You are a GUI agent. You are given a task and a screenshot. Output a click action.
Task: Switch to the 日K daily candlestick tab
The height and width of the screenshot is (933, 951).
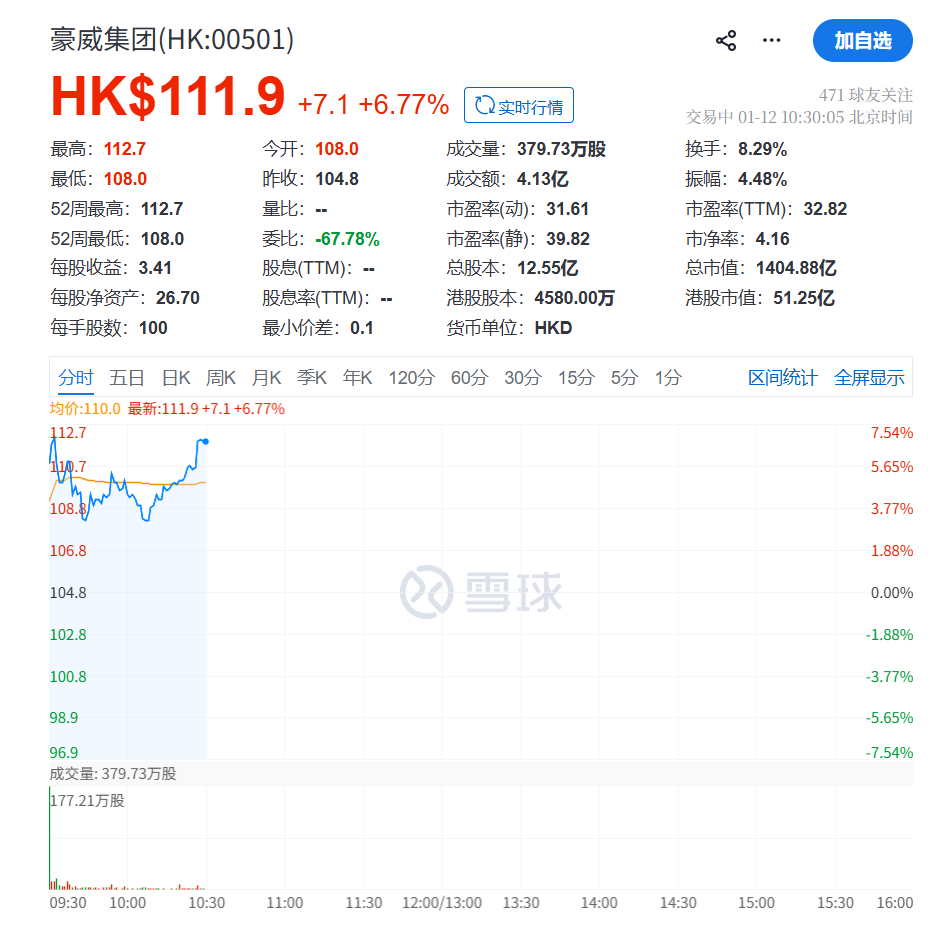click(175, 378)
